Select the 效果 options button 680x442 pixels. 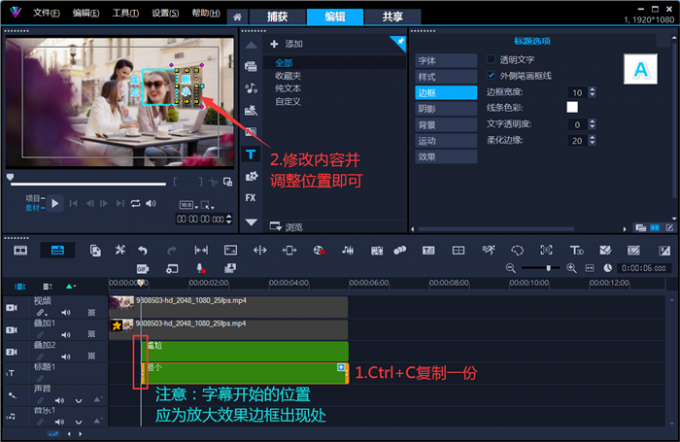tap(446, 157)
